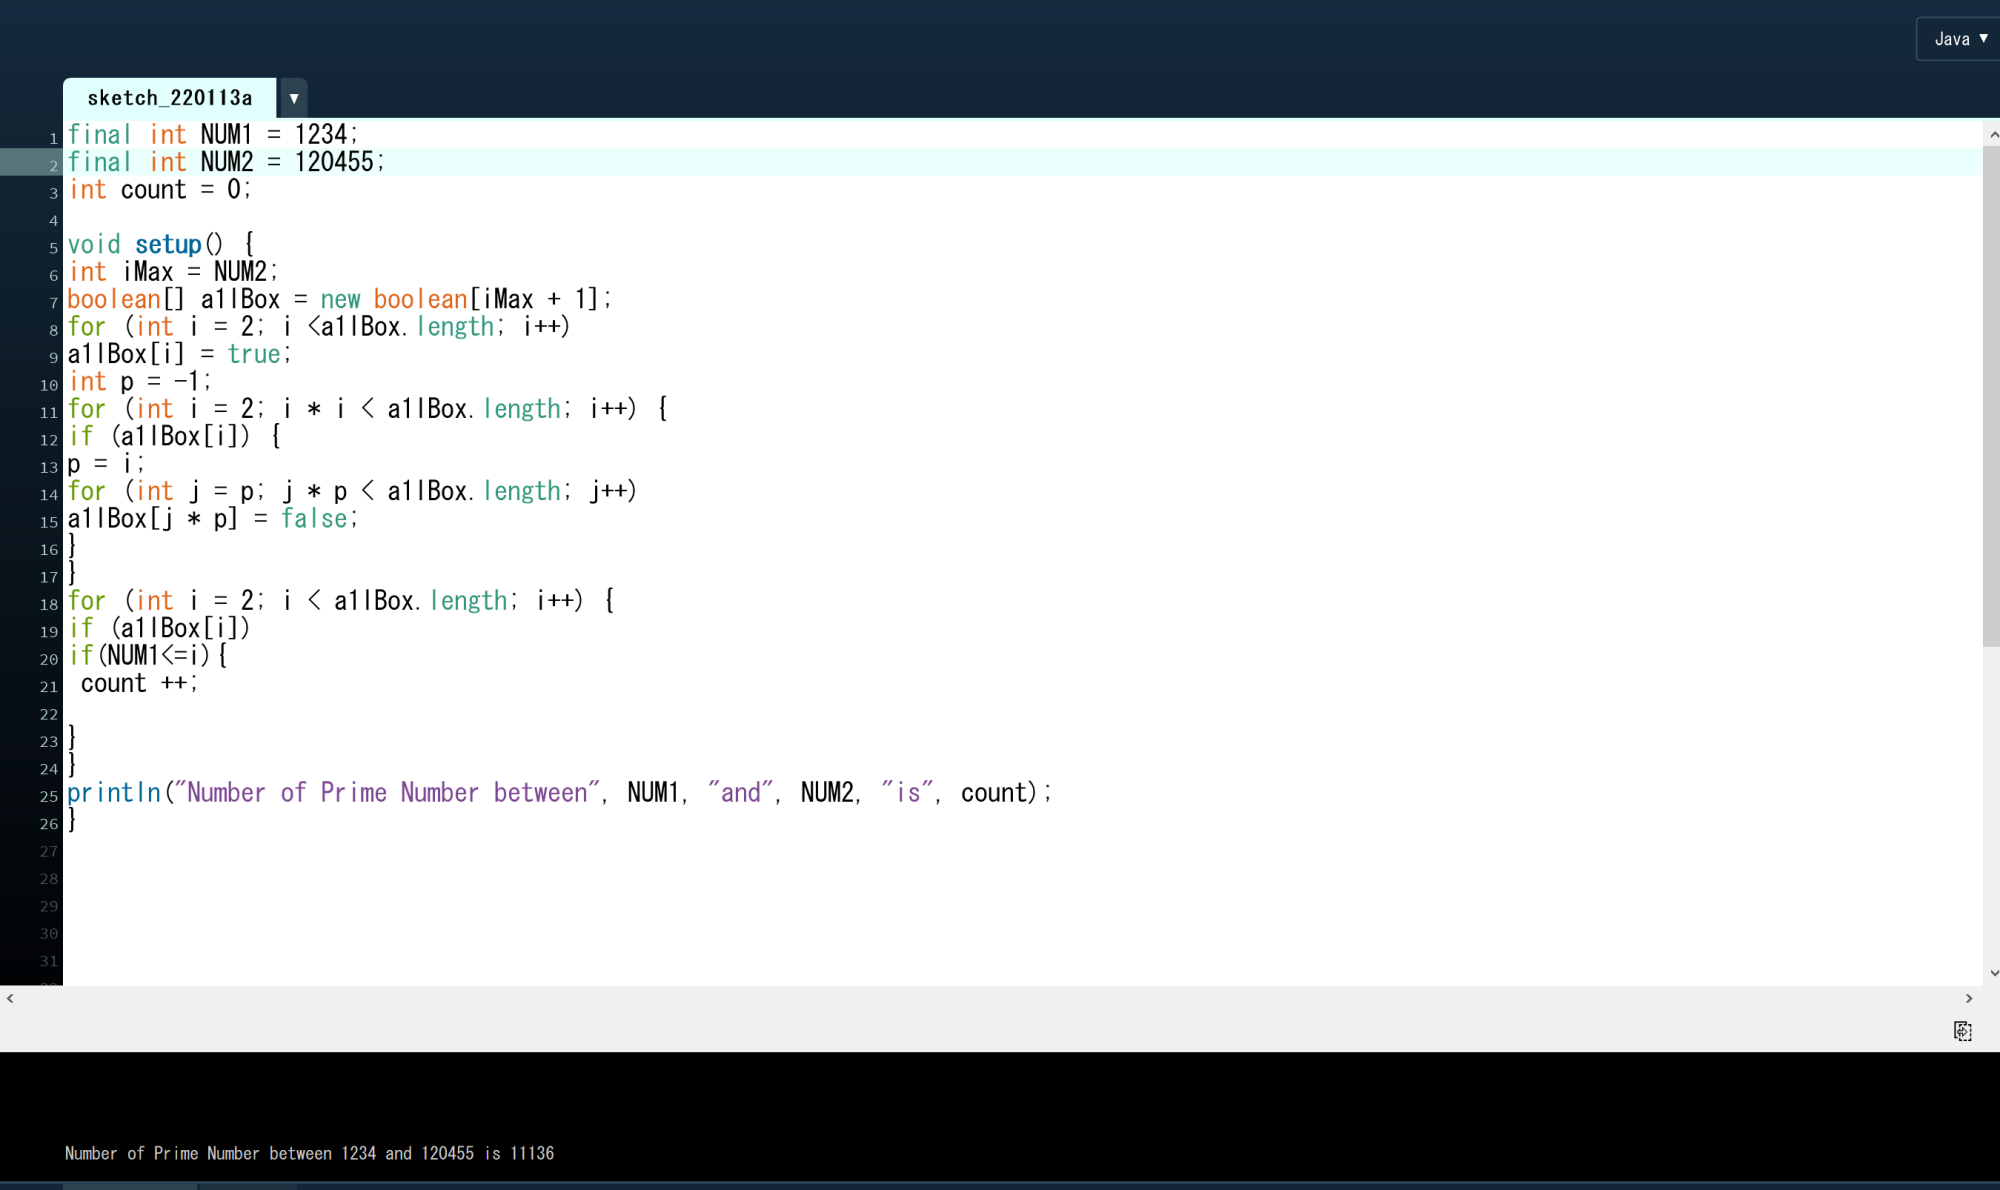Select the sketch_220113a tab
This screenshot has height=1190, width=2000.
(169, 98)
